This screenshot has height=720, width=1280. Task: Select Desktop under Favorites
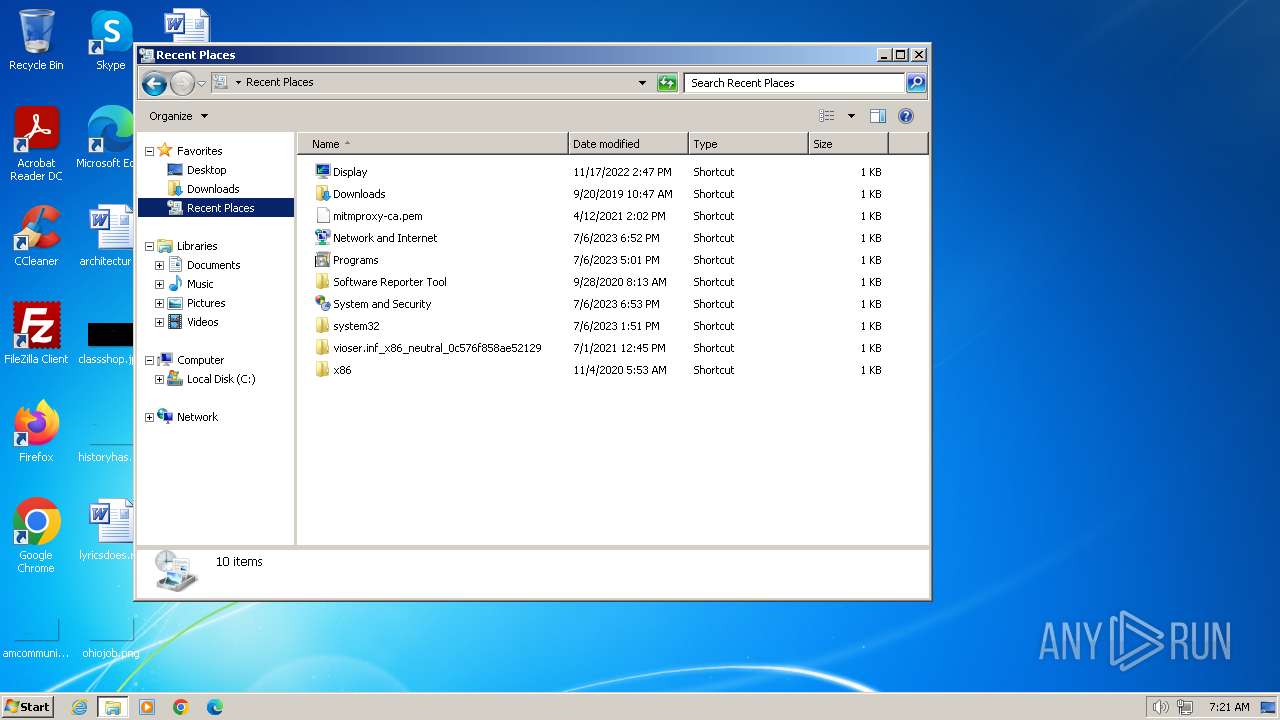(206, 170)
